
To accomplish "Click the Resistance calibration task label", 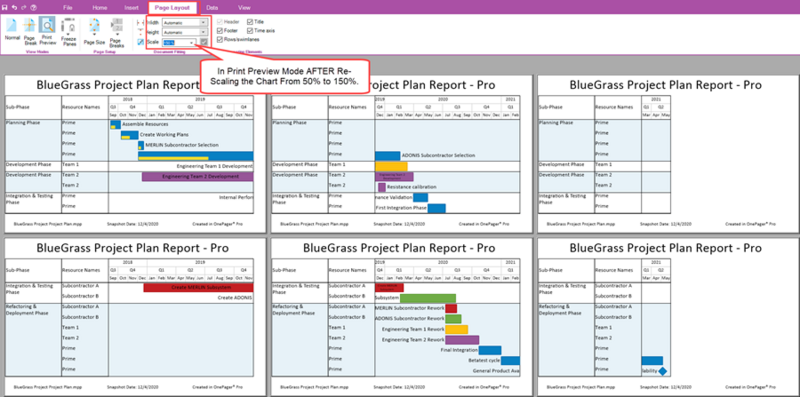I will tap(411, 187).
